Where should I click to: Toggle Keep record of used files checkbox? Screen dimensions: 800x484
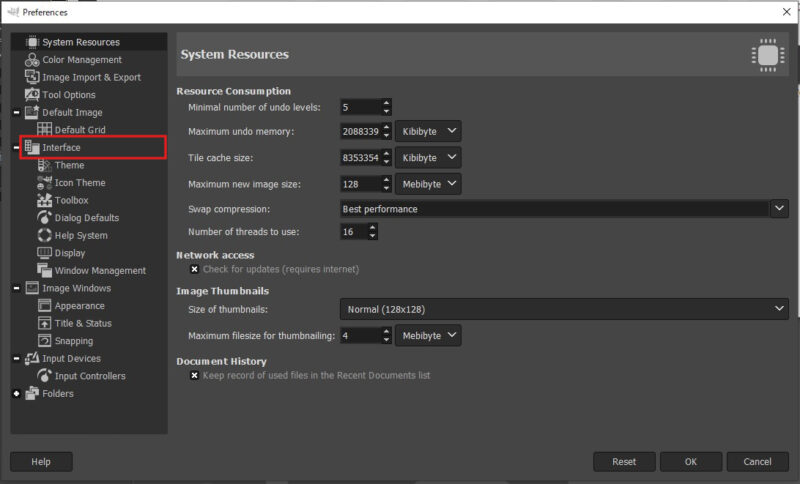coord(194,375)
